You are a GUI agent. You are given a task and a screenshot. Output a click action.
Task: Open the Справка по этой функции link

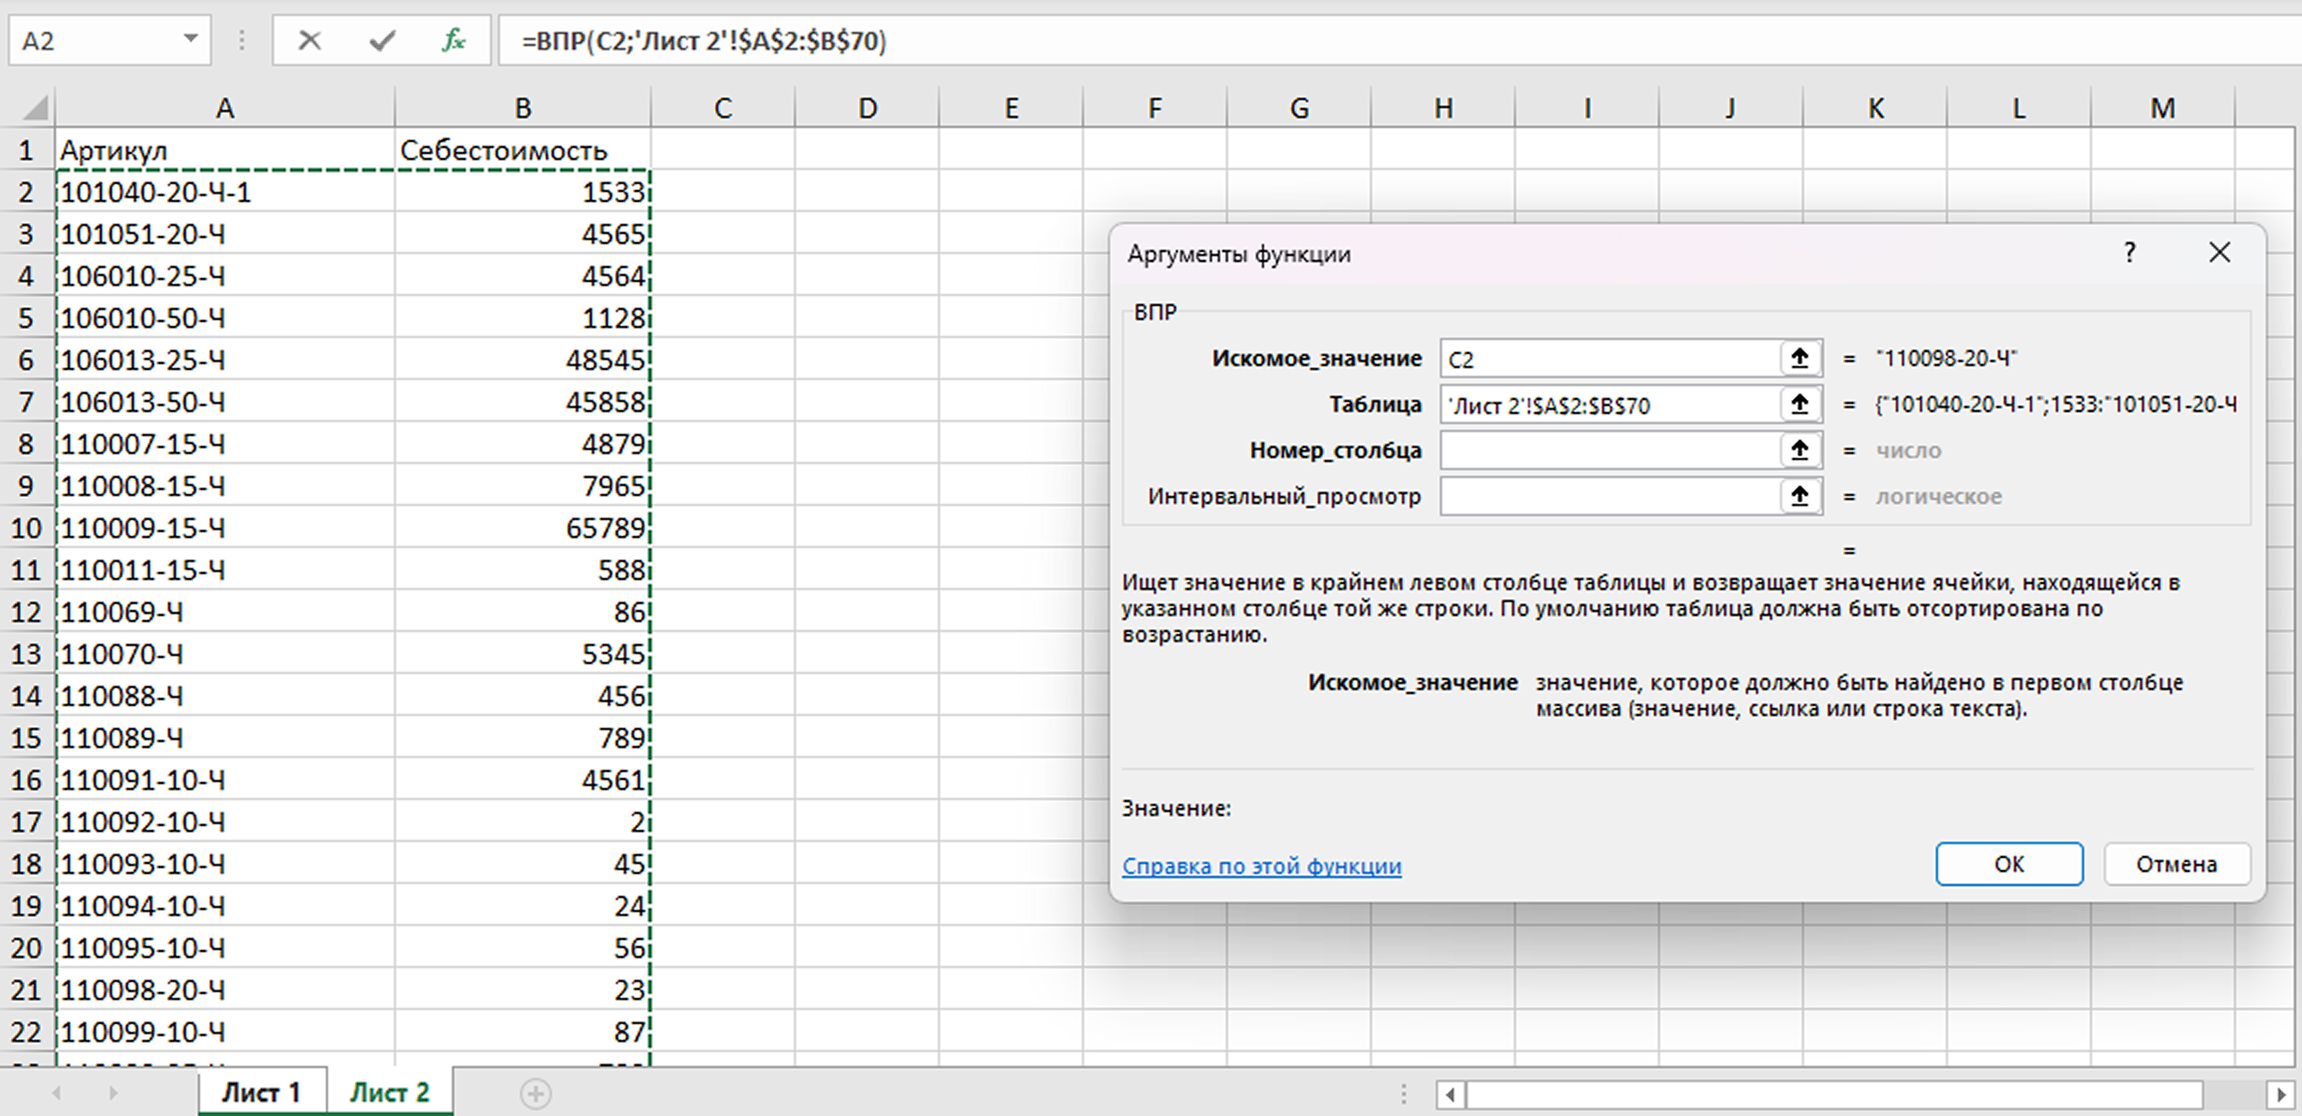coord(1261,866)
